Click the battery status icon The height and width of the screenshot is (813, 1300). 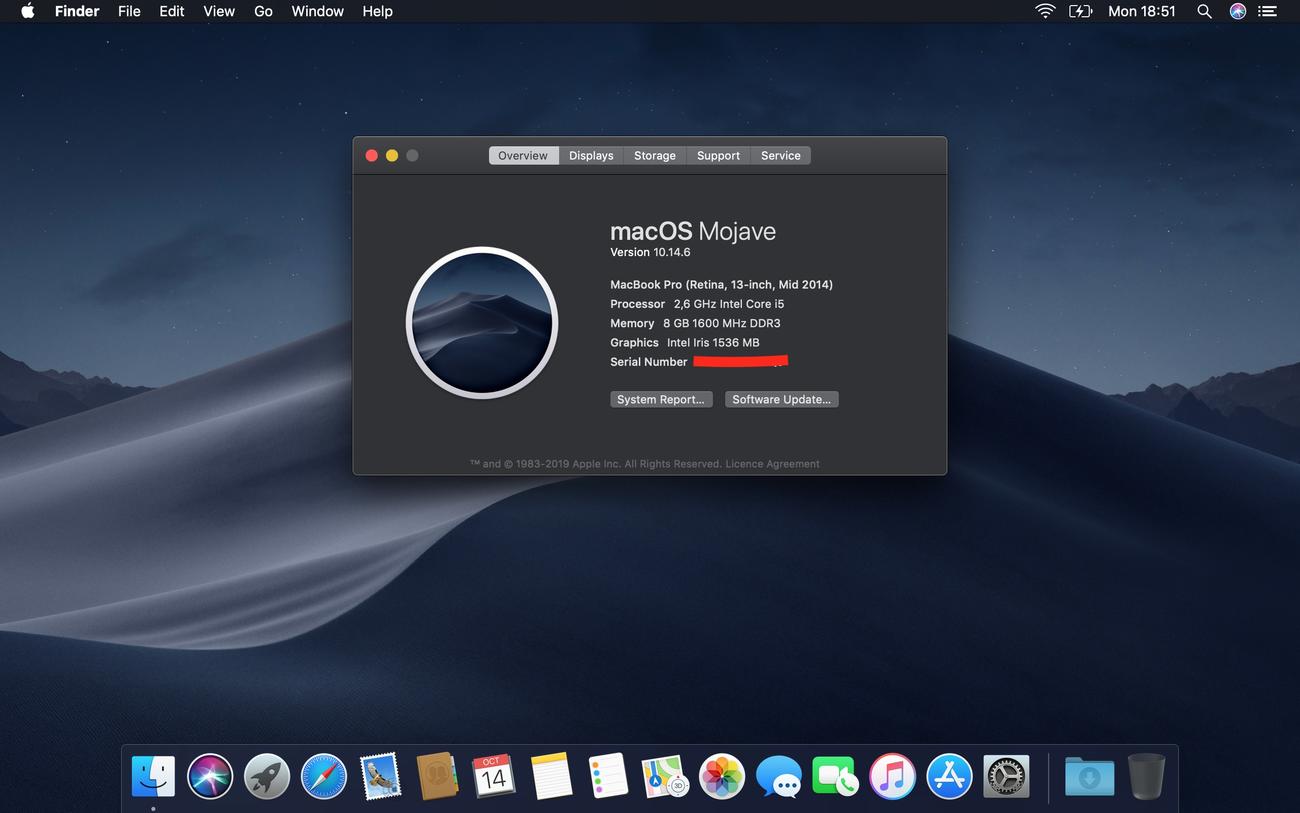point(1080,11)
